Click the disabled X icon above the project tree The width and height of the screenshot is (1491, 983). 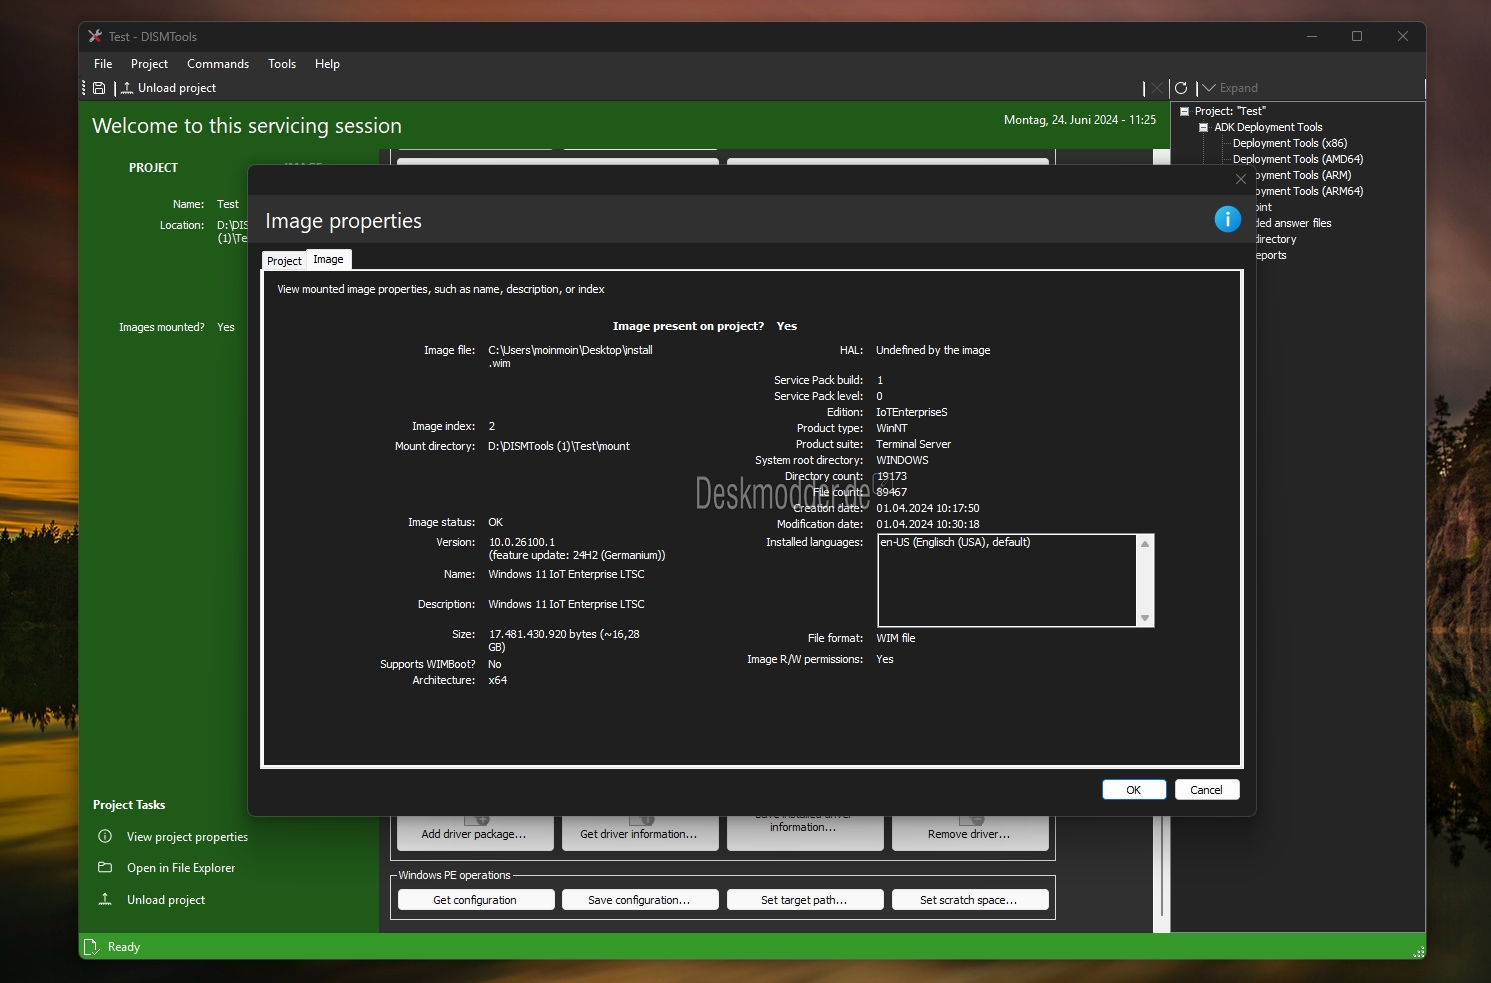click(x=1157, y=88)
